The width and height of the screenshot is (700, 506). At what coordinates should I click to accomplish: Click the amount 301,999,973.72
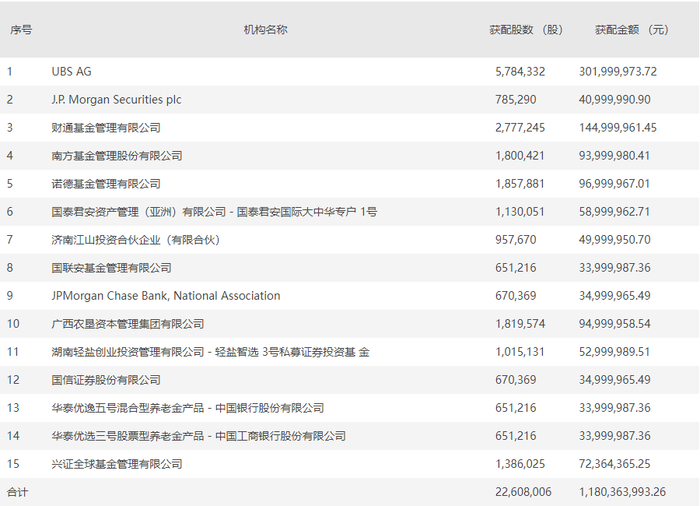pyautogui.click(x=618, y=71)
